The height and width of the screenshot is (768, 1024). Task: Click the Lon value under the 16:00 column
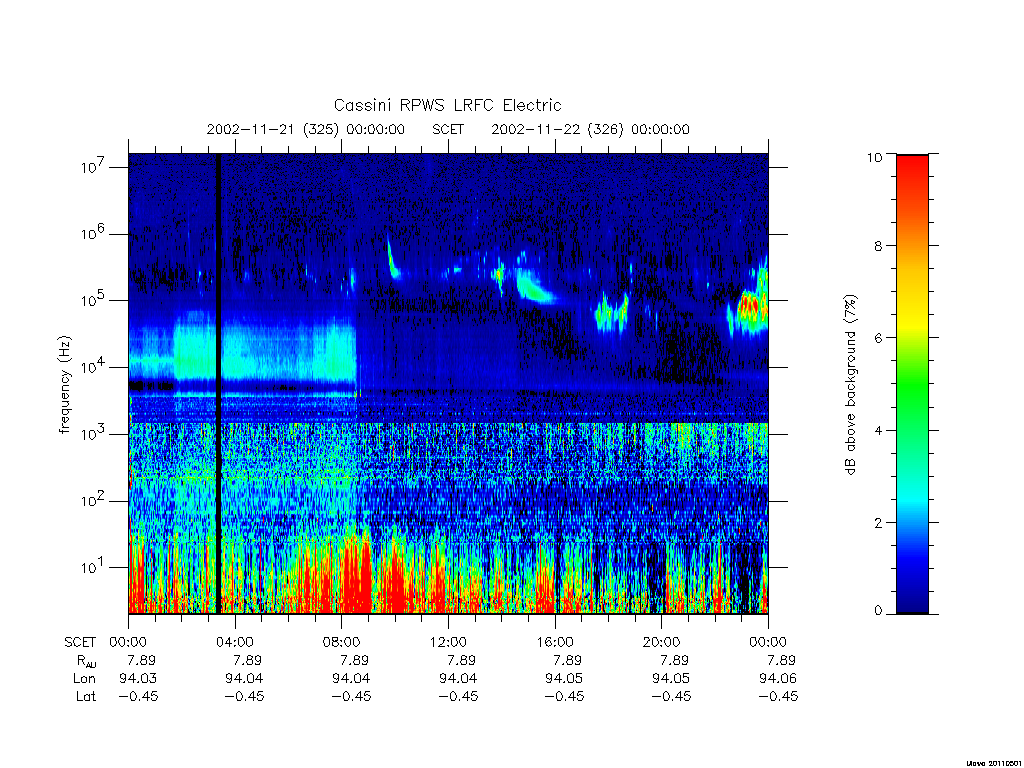click(x=564, y=679)
